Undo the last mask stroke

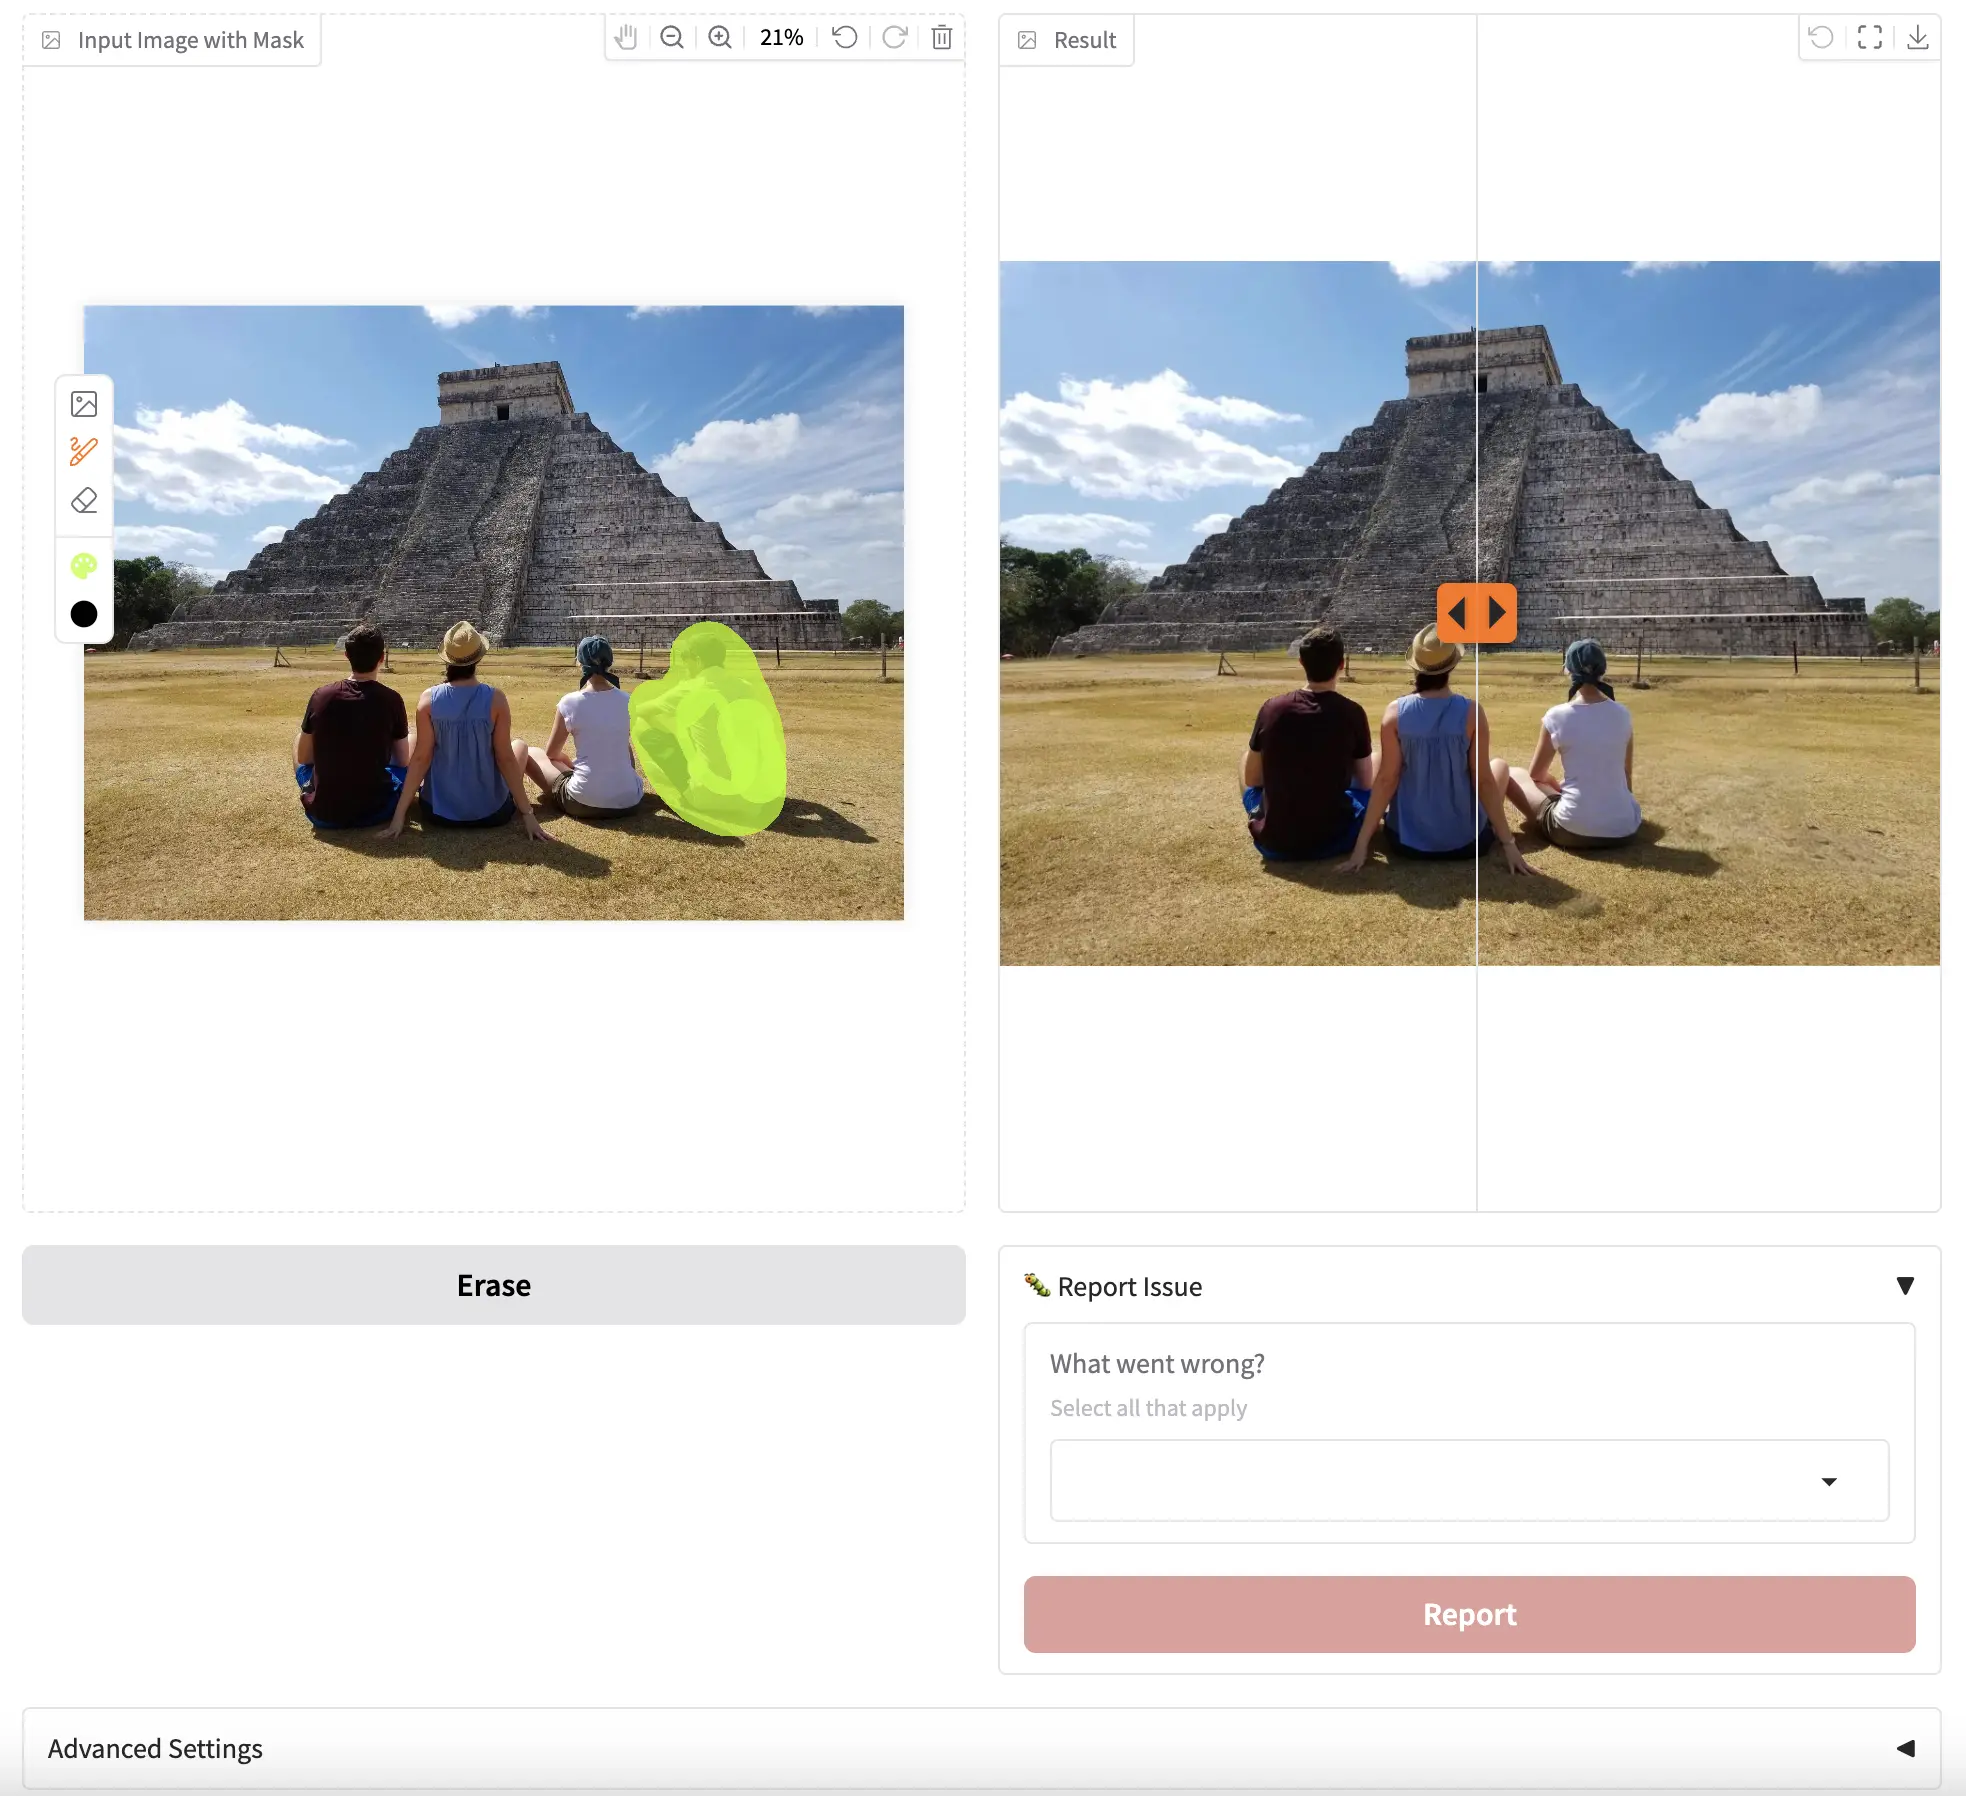click(845, 38)
